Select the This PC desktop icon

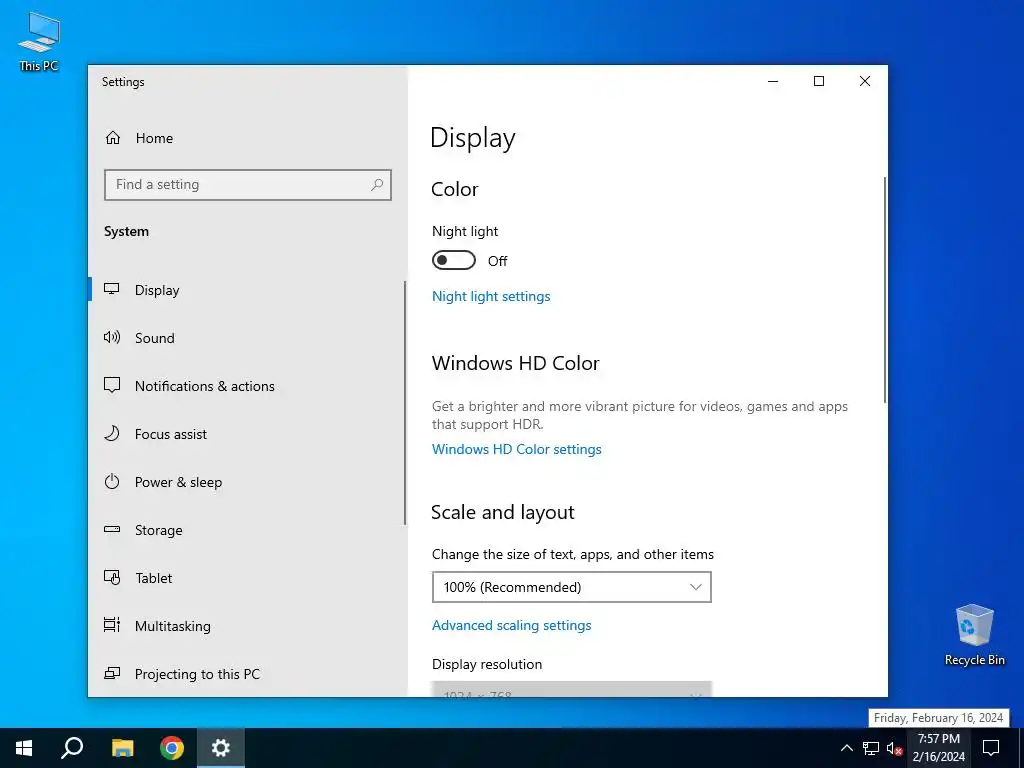pyautogui.click(x=39, y=41)
